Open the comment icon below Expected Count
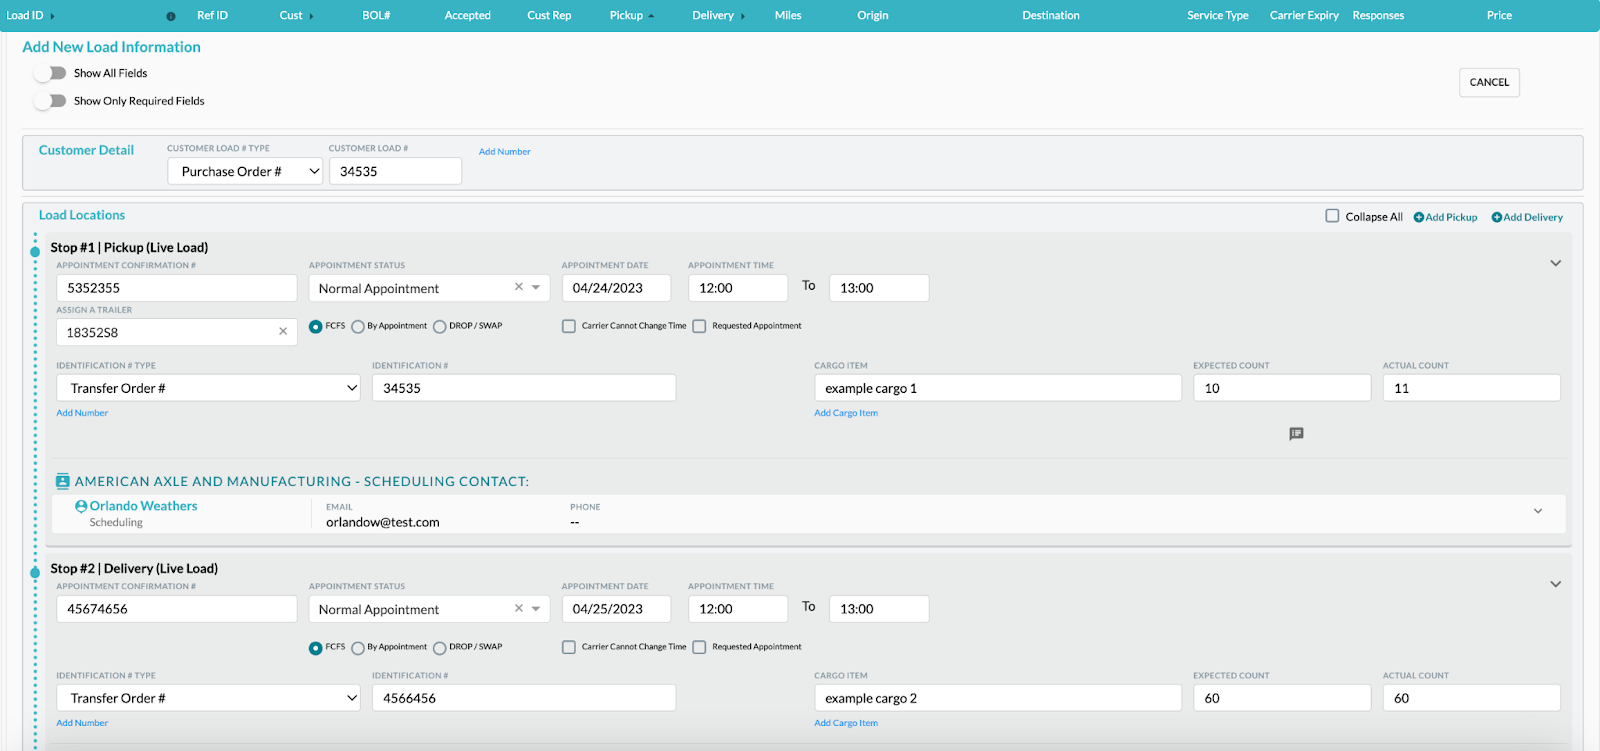 coord(1296,434)
